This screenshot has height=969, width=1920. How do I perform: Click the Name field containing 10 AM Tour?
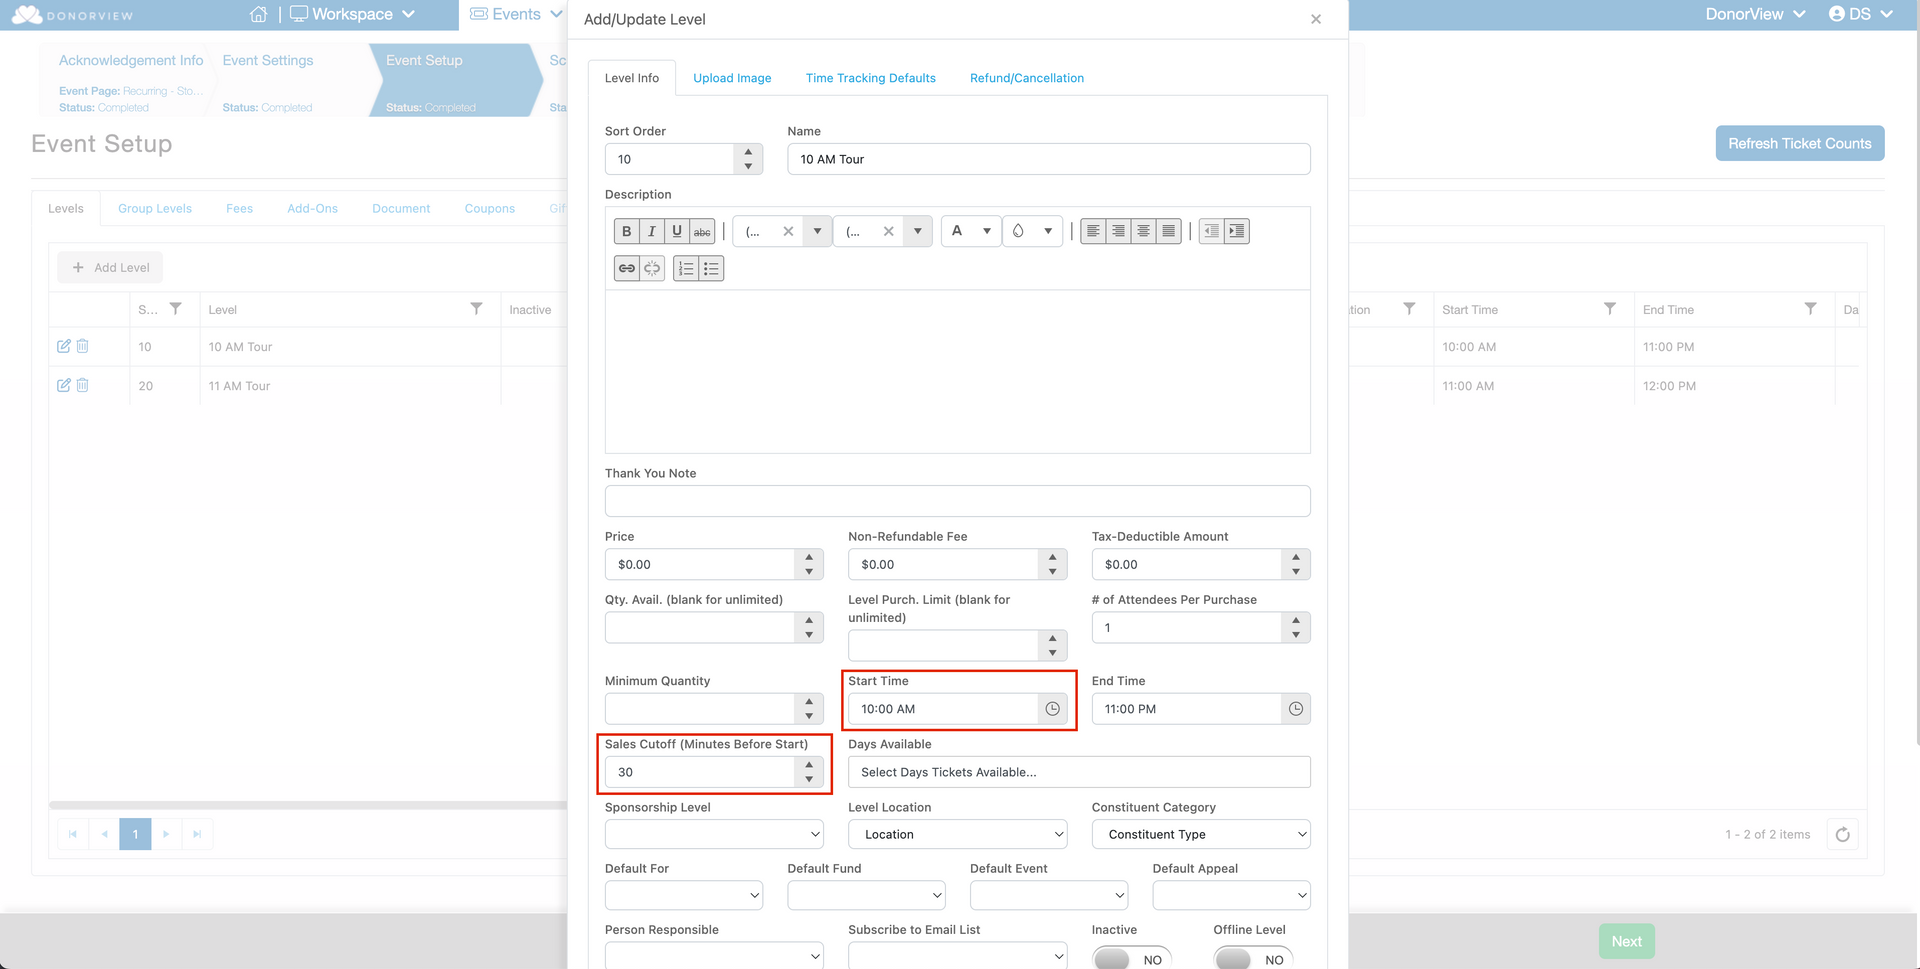[1049, 159]
